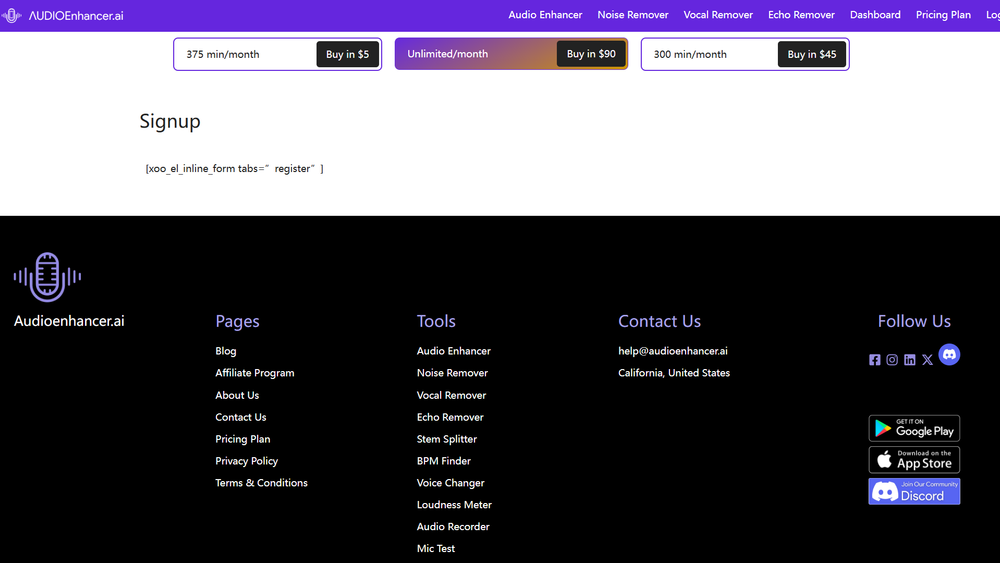This screenshot has height=563, width=1000.
Task: Open the round Discord social icon
Action: click(949, 355)
